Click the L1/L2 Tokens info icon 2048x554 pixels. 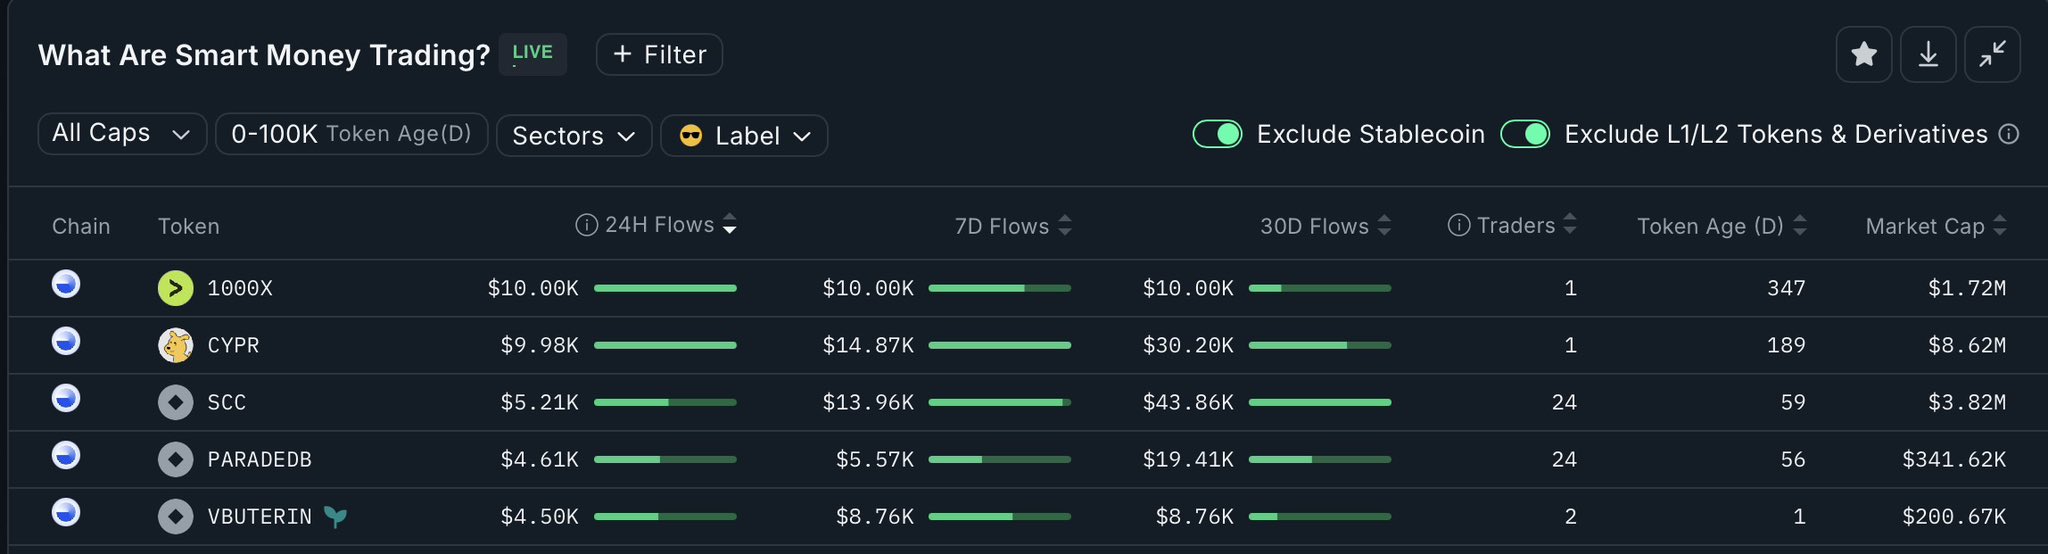tap(2008, 134)
